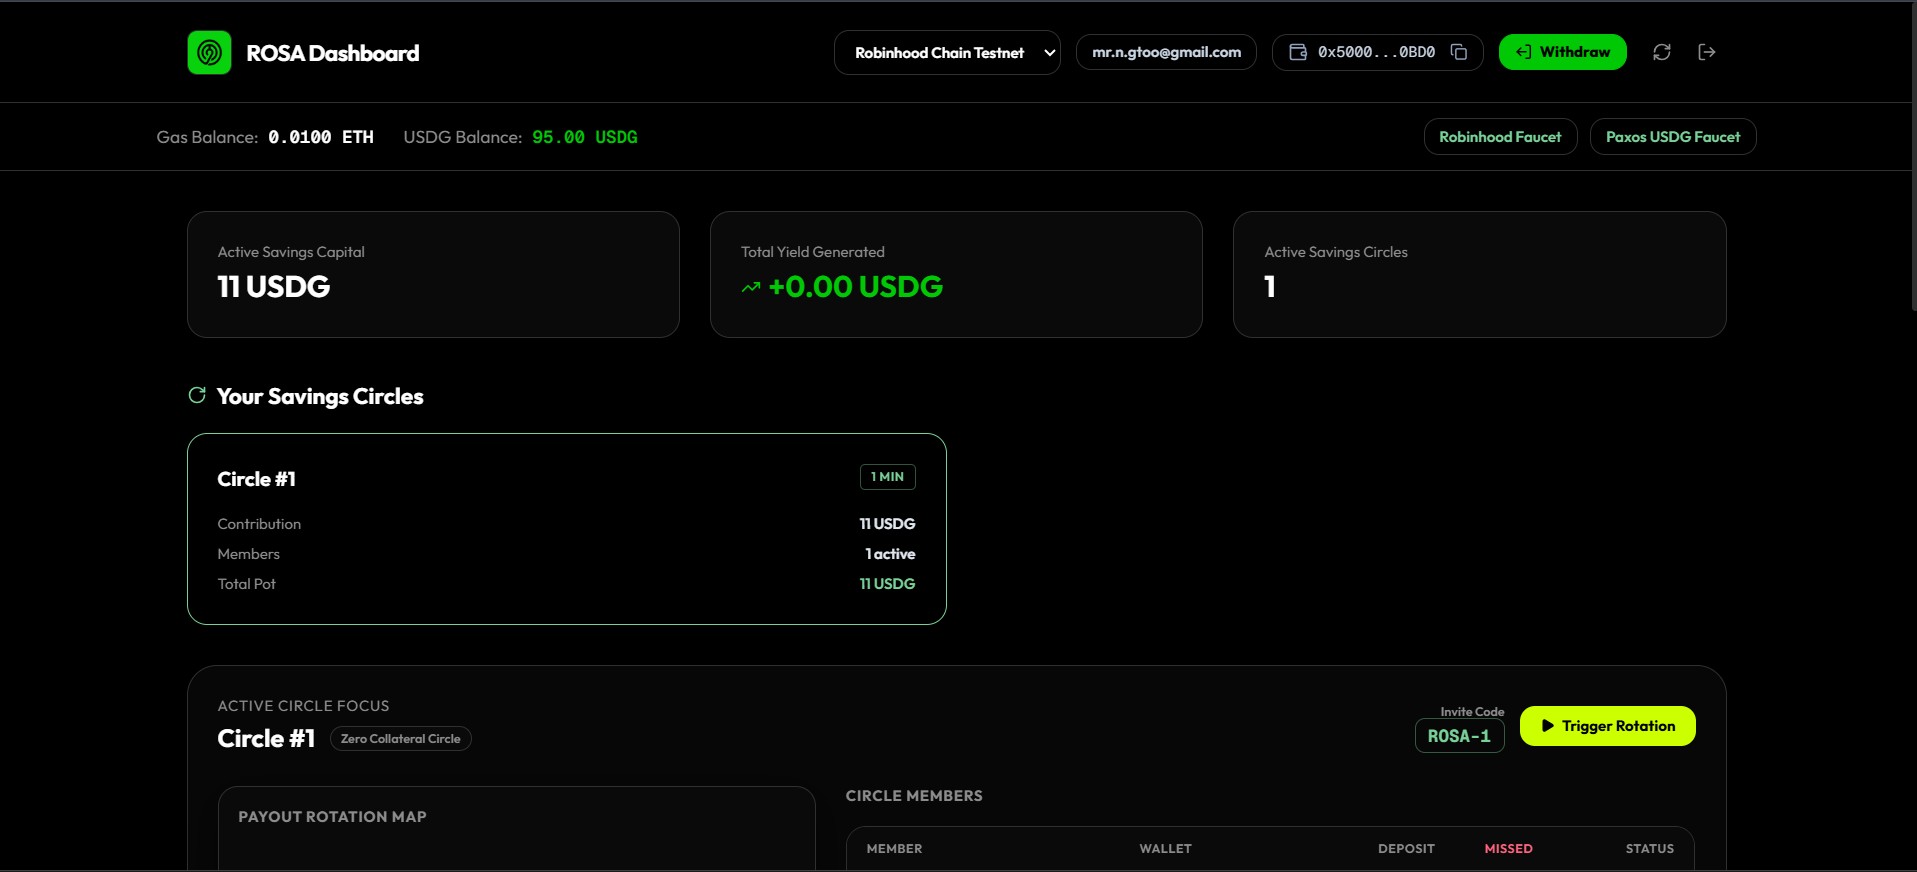Trigger Rotation for Circle #1

pyautogui.click(x=1608, y=726)
